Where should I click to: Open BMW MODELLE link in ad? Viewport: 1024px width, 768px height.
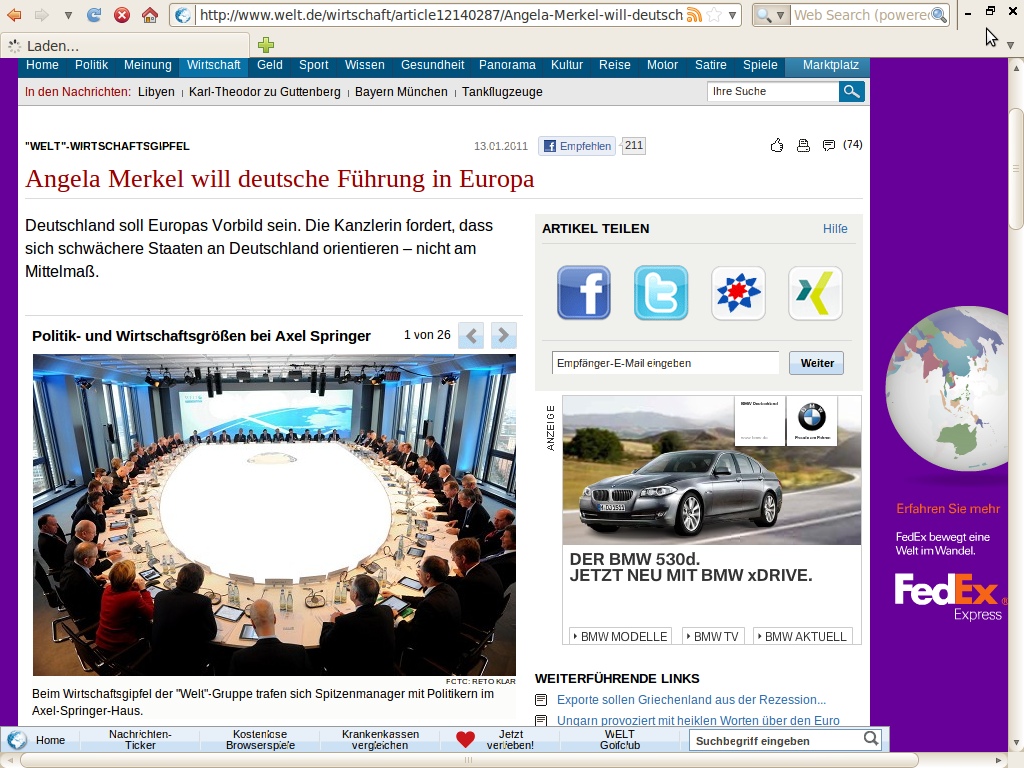620,637
